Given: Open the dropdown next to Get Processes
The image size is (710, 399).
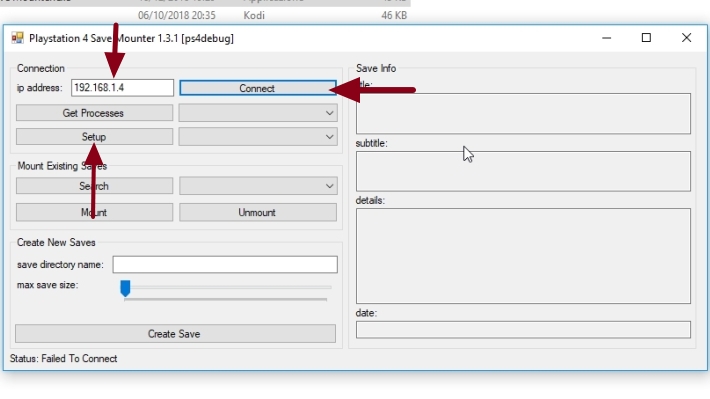Looking at the screenshot, I should [258, 113].
